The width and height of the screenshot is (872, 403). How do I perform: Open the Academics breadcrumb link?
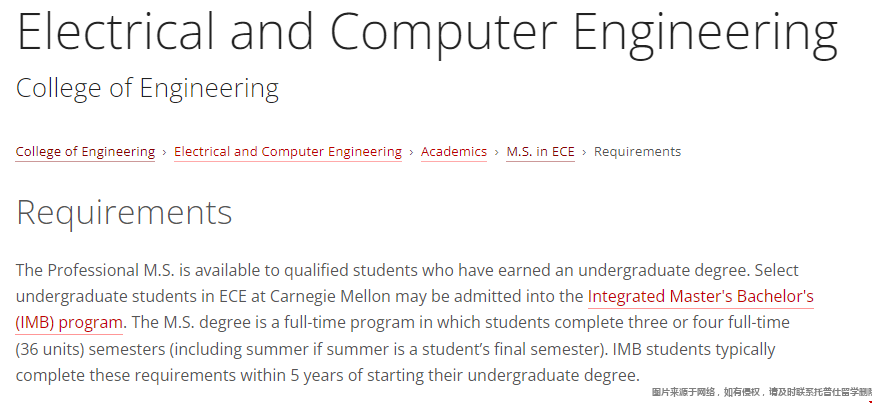pos(454,152)
